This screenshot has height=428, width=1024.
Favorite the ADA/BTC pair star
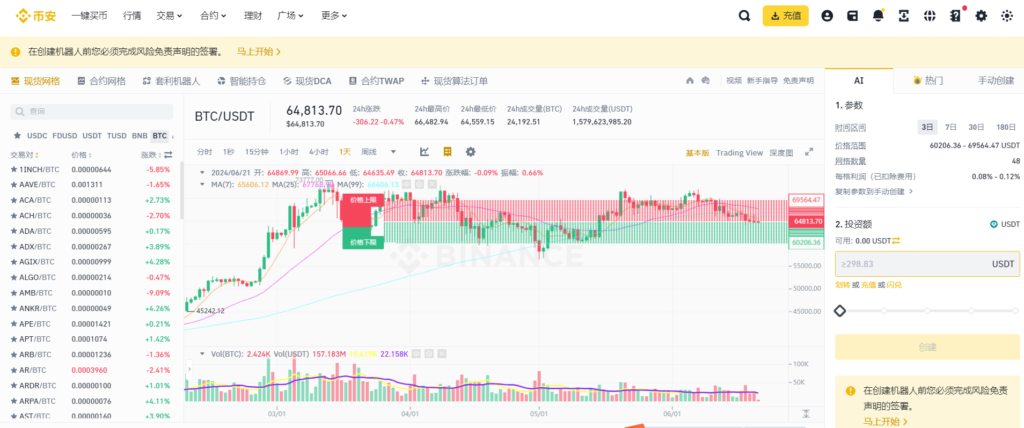[12, 231]
